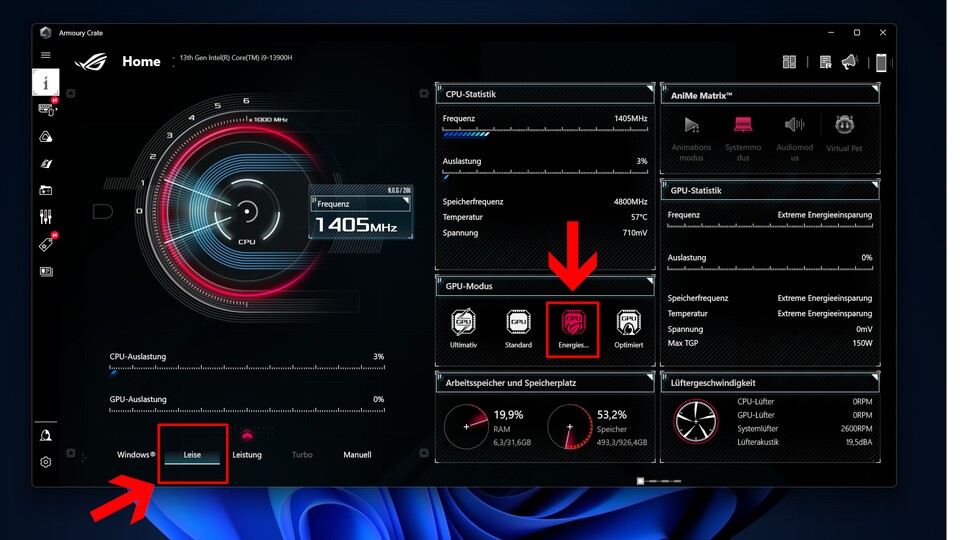Open the Game Library icon in sidebar
The image size is (960, 540).
tap(45, 190)
